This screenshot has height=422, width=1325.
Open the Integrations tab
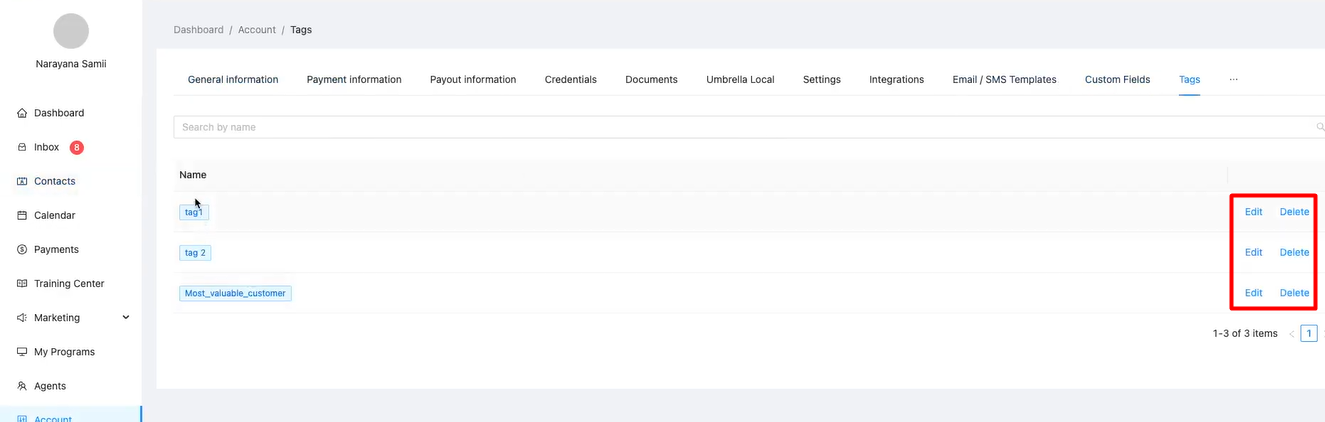[x=896, y=79]
